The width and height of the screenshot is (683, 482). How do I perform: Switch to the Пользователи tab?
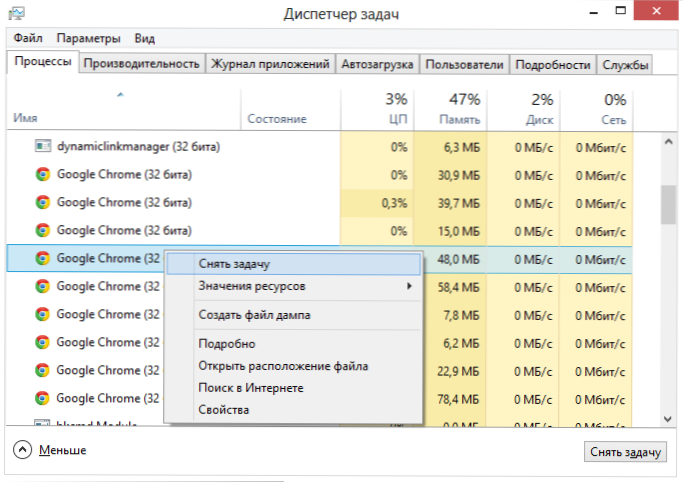[x=464, y=64]
